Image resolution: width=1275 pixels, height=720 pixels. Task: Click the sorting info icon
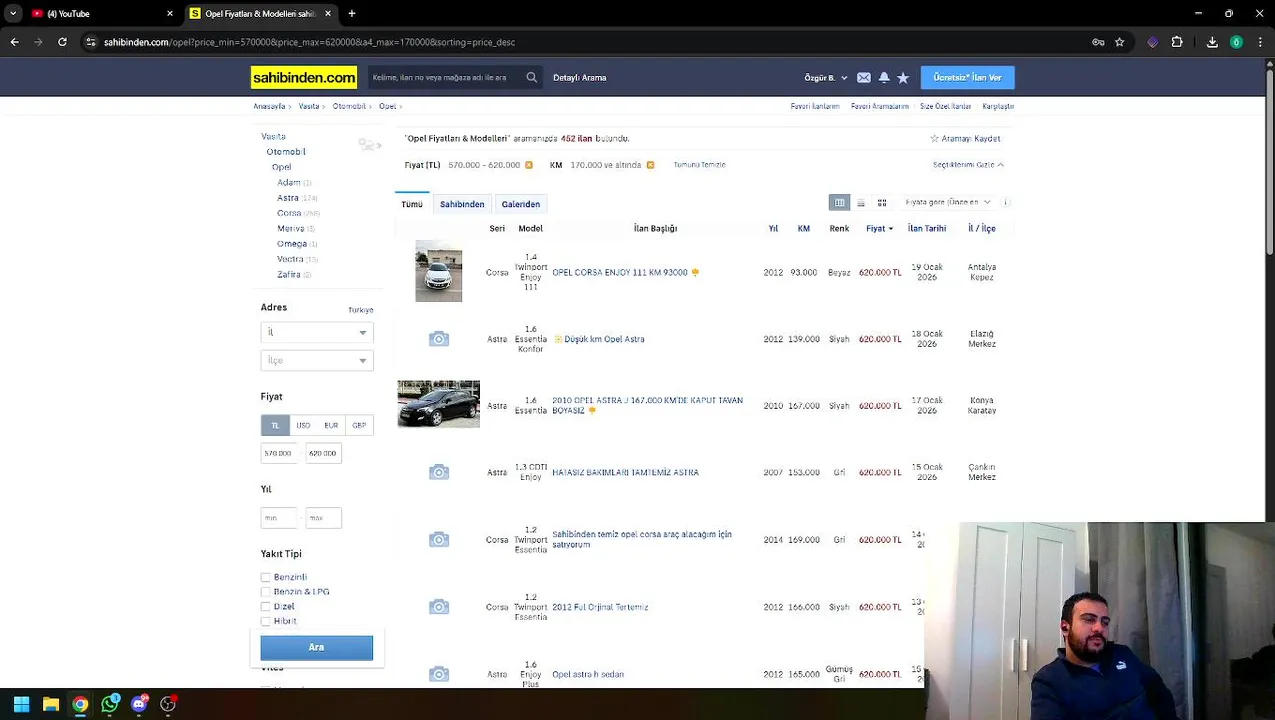[1006, 202]
